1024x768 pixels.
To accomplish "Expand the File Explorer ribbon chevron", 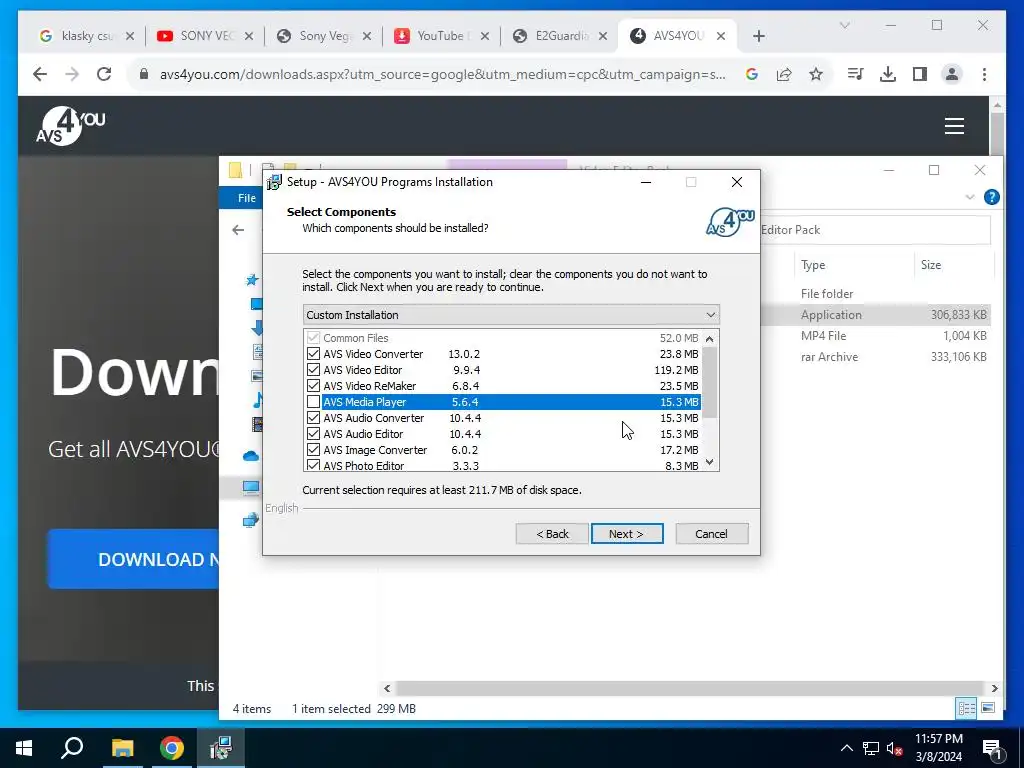I will [970, 197].
